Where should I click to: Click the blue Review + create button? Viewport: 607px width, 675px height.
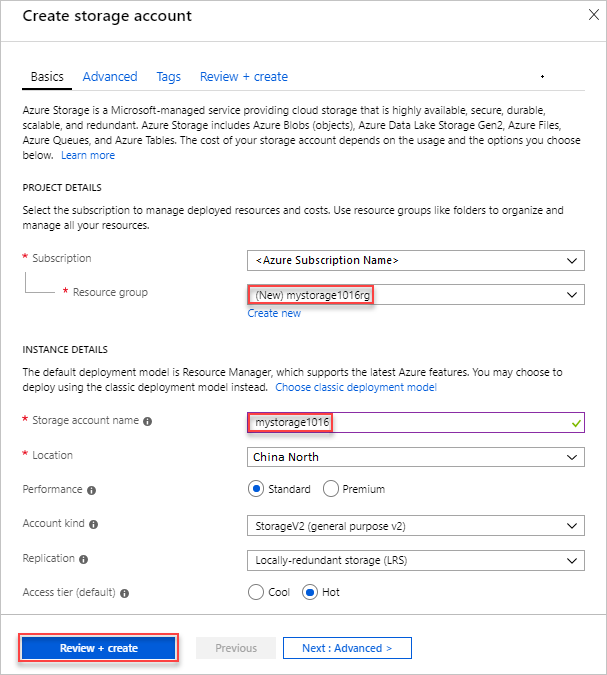click(99, 648)
